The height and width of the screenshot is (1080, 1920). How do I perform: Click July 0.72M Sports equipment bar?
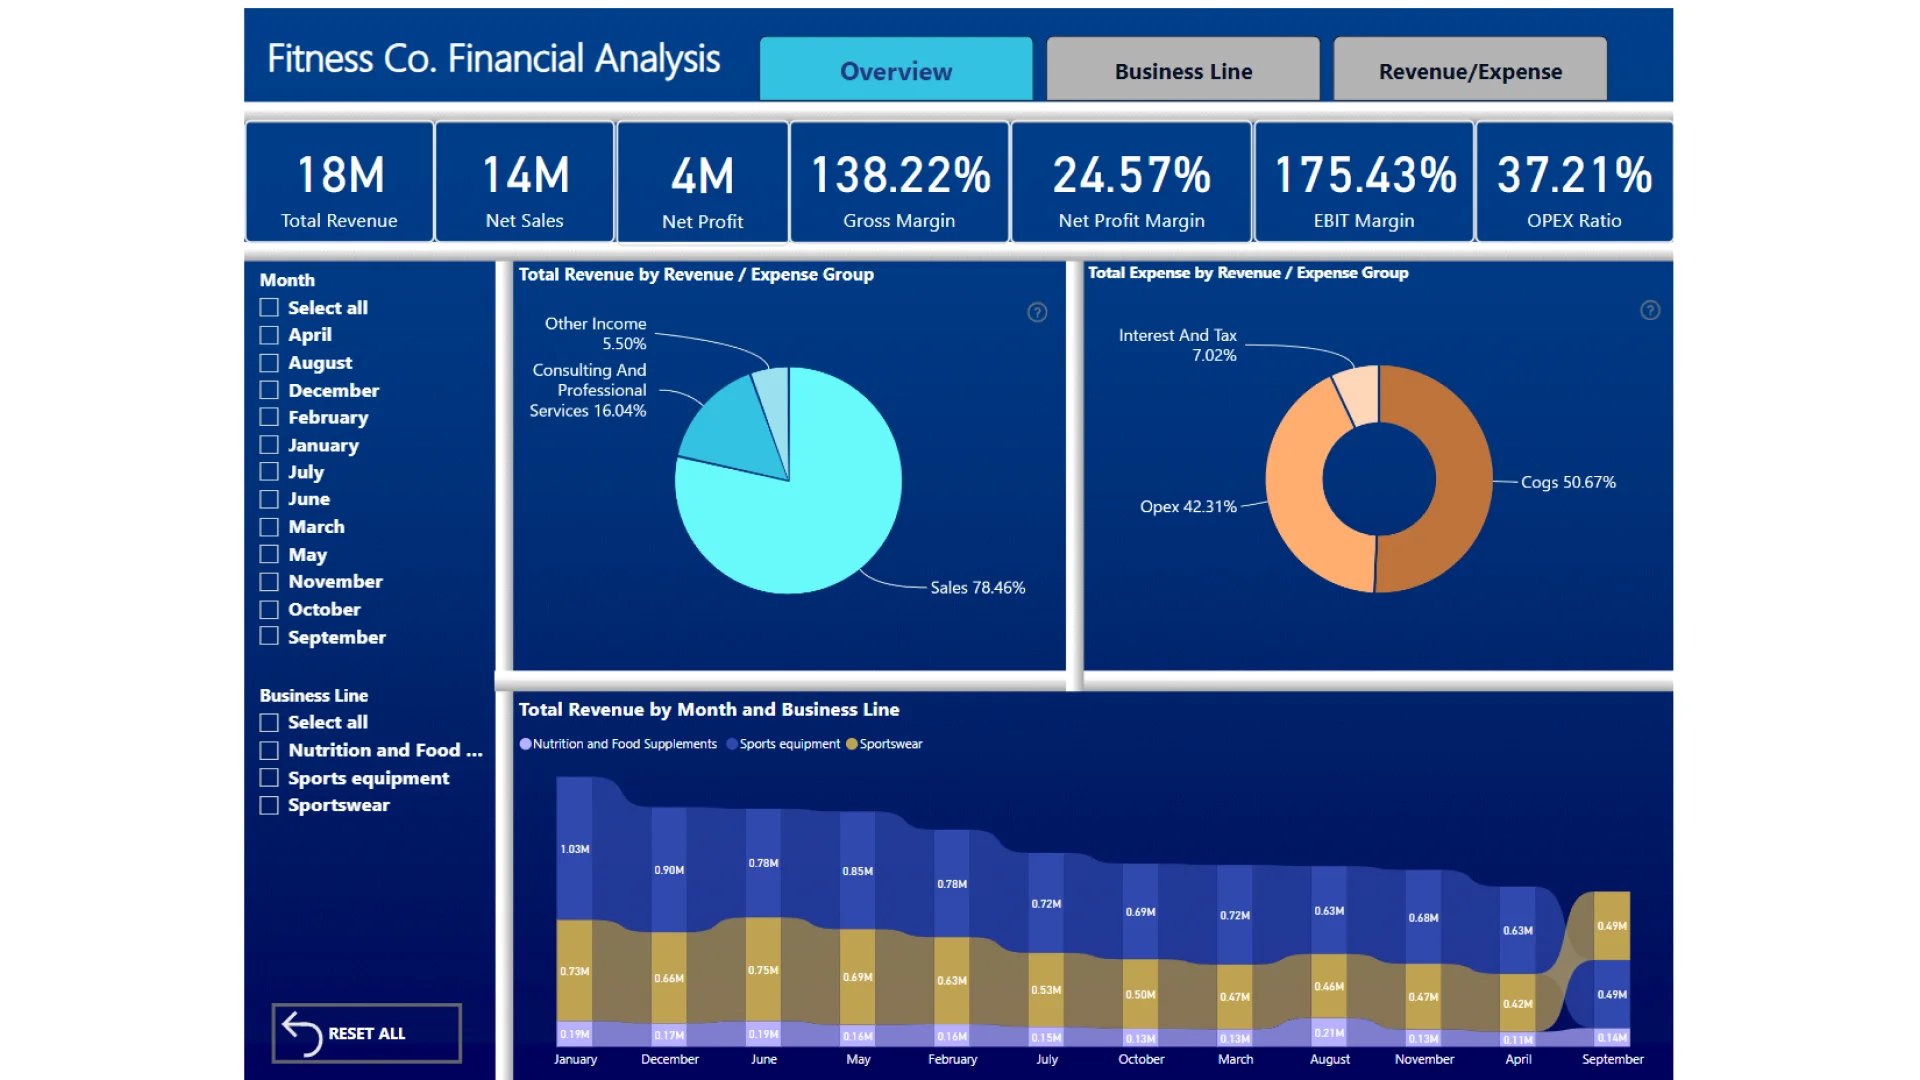click(x=1046, y=903)
